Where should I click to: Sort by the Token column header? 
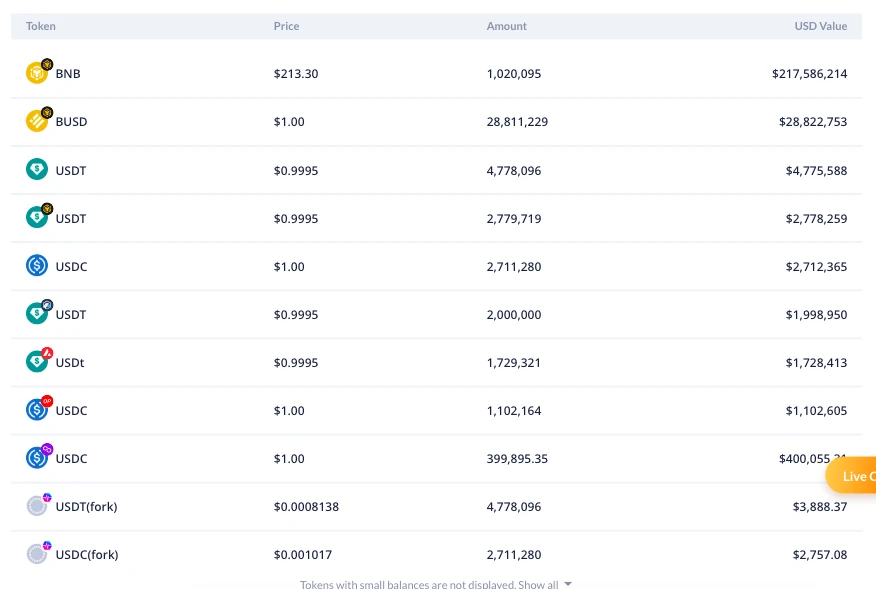click(x=41, y=26)
